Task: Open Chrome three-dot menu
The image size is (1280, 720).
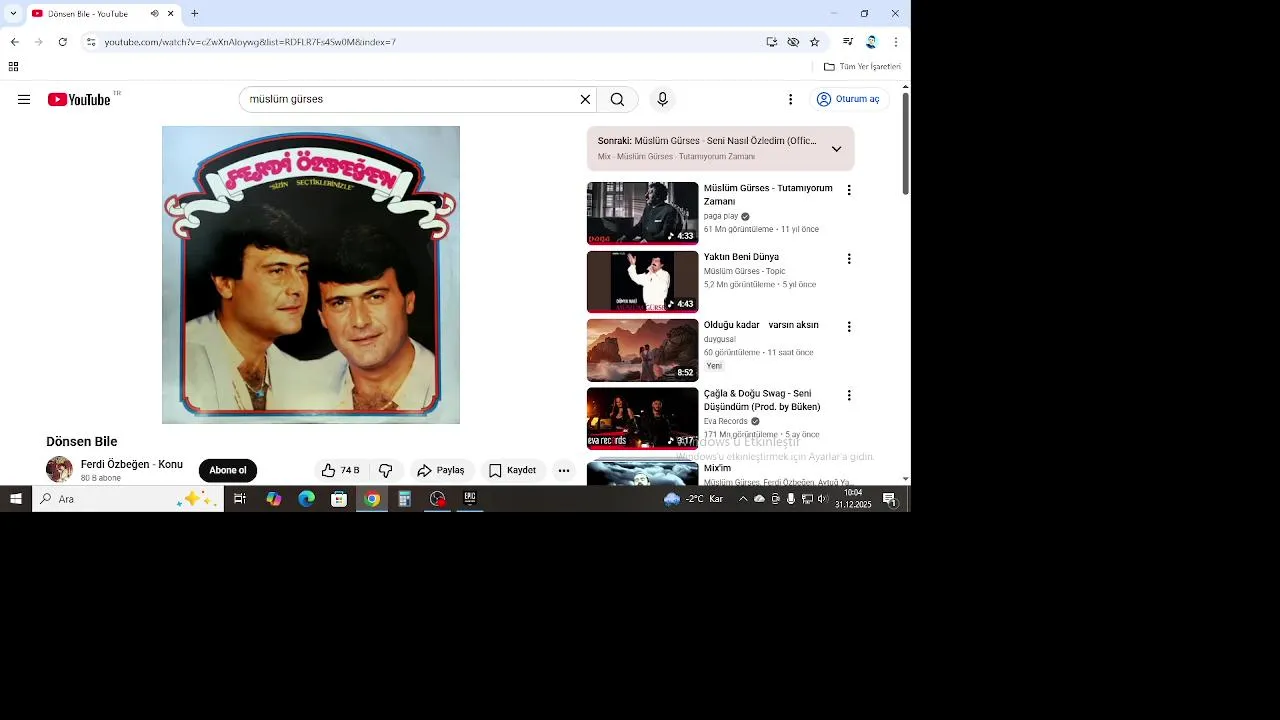Action: point(895,42)
